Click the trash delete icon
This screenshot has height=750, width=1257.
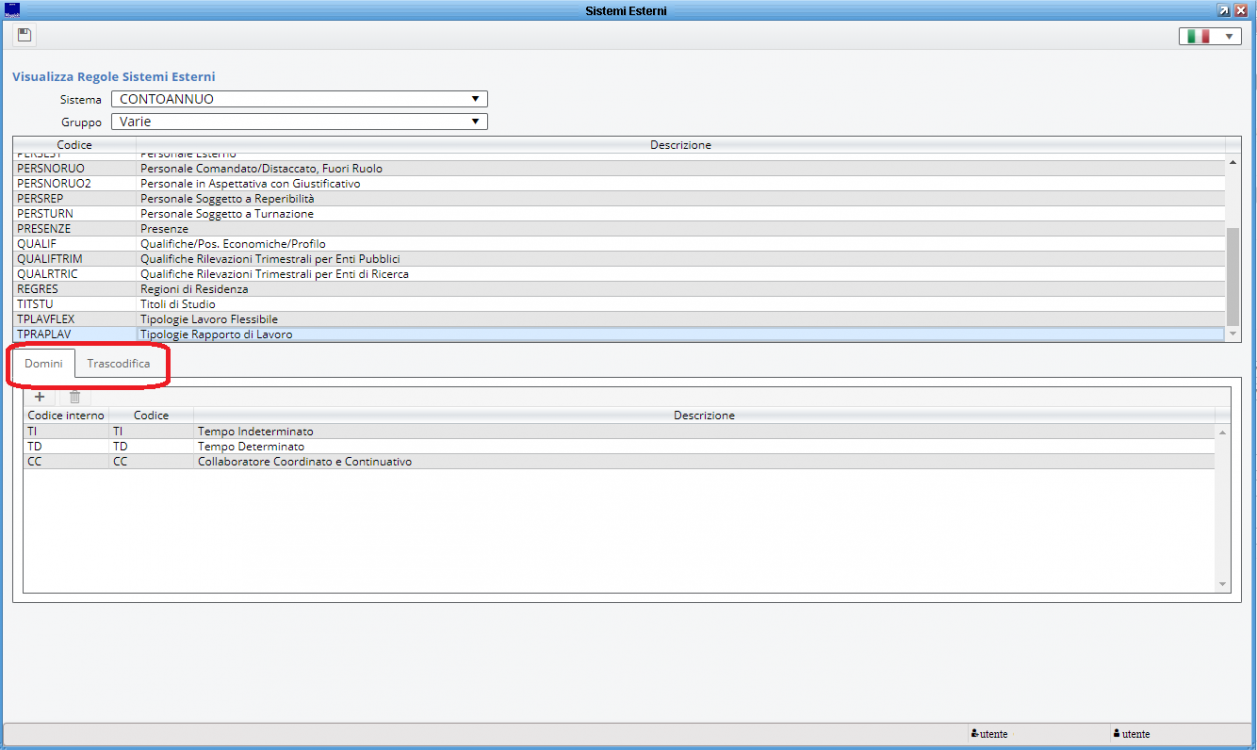click(x=75, y=397)
